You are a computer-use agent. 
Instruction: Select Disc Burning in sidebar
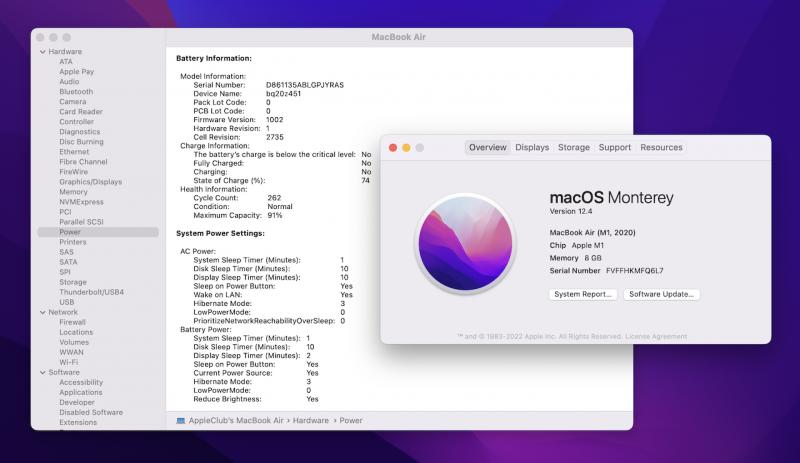[x=81, y=141]
